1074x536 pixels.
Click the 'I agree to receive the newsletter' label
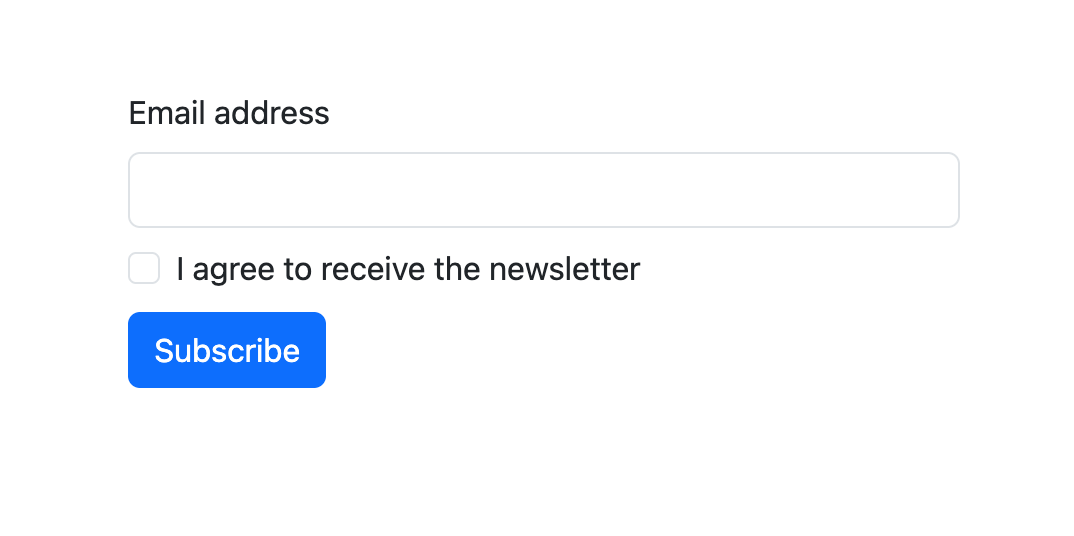(x=407, y=269)
